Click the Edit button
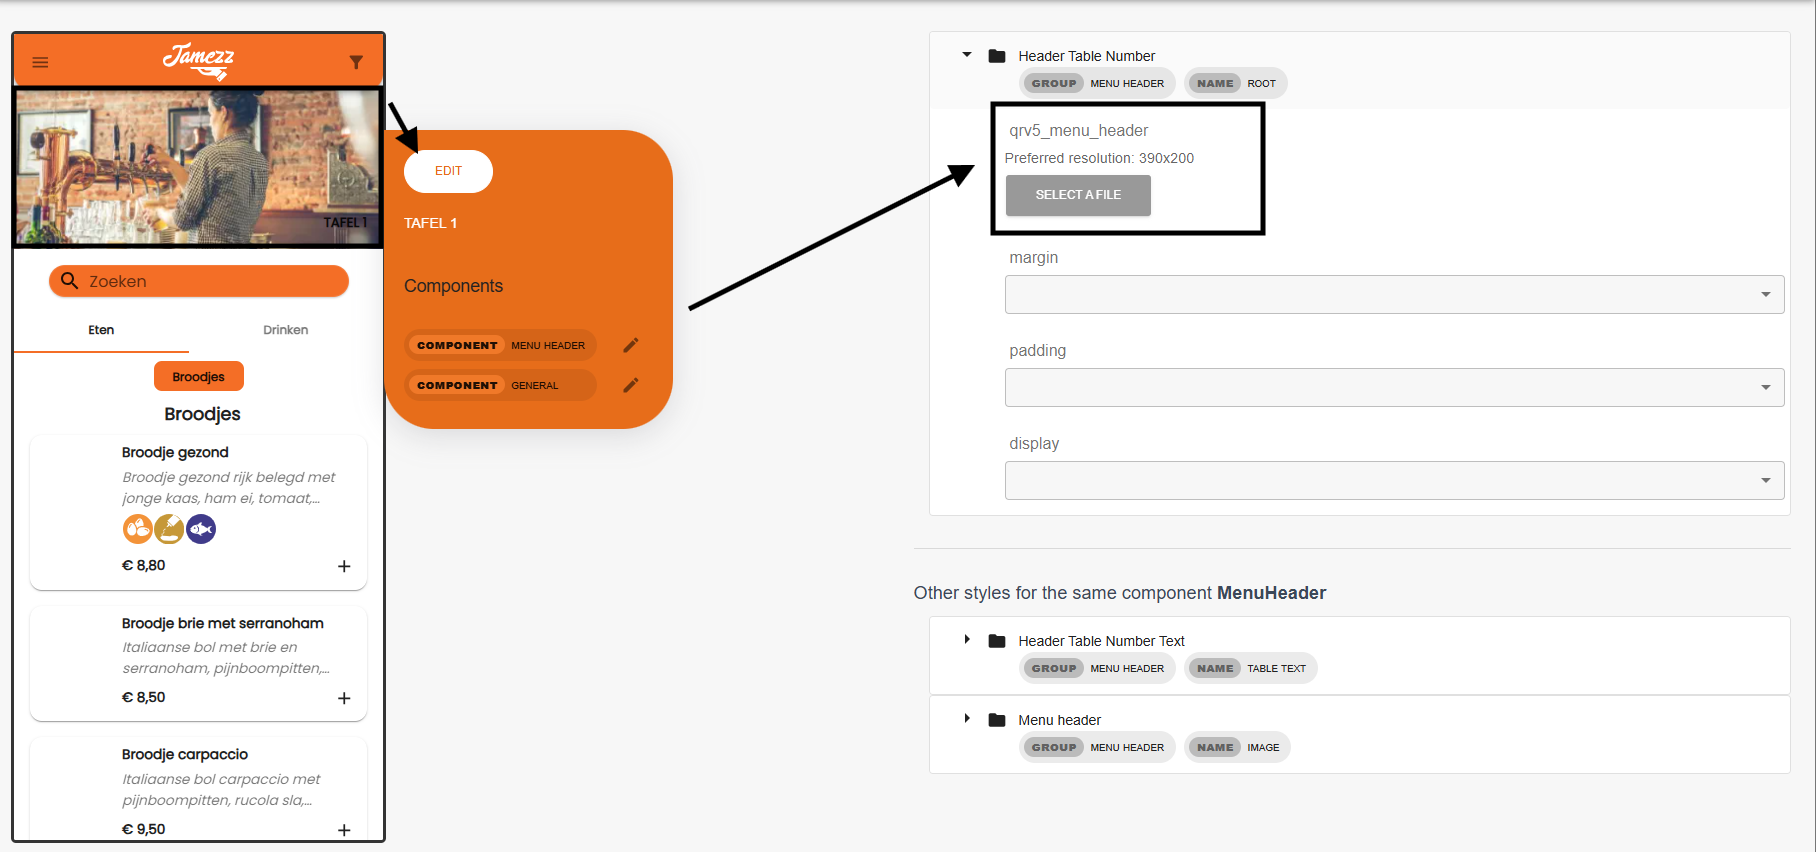This screenshot has width=1816, height=852. click(x=448, y=171)
